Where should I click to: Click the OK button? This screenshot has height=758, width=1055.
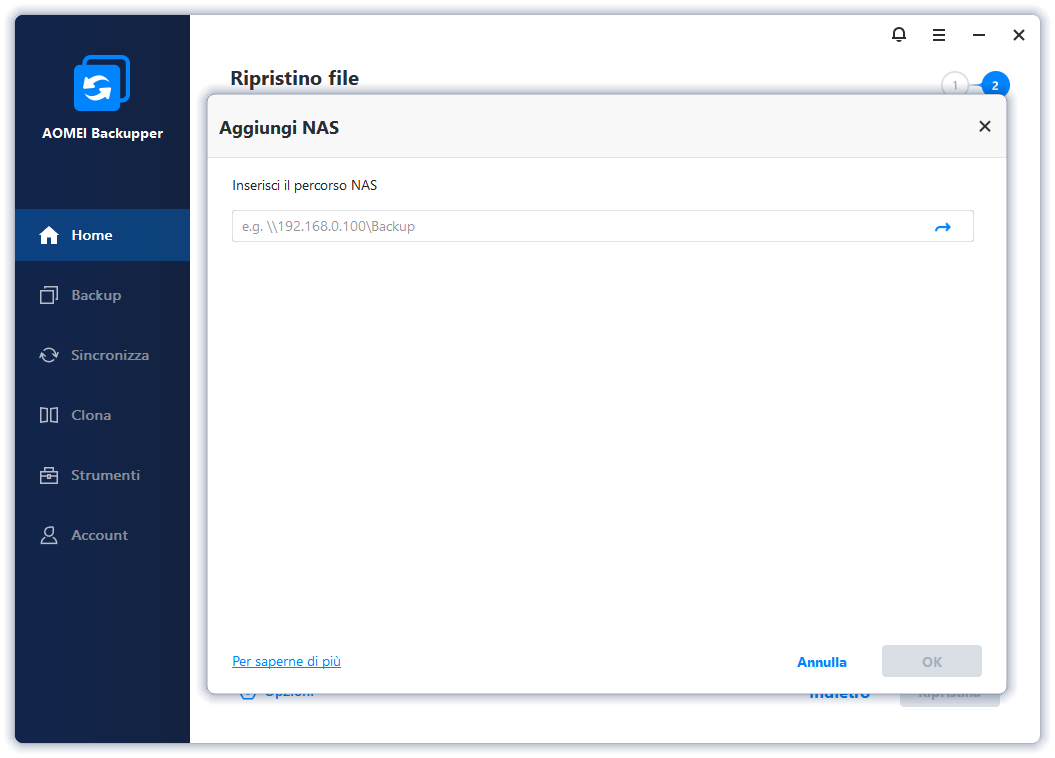[x=931, y=661]
